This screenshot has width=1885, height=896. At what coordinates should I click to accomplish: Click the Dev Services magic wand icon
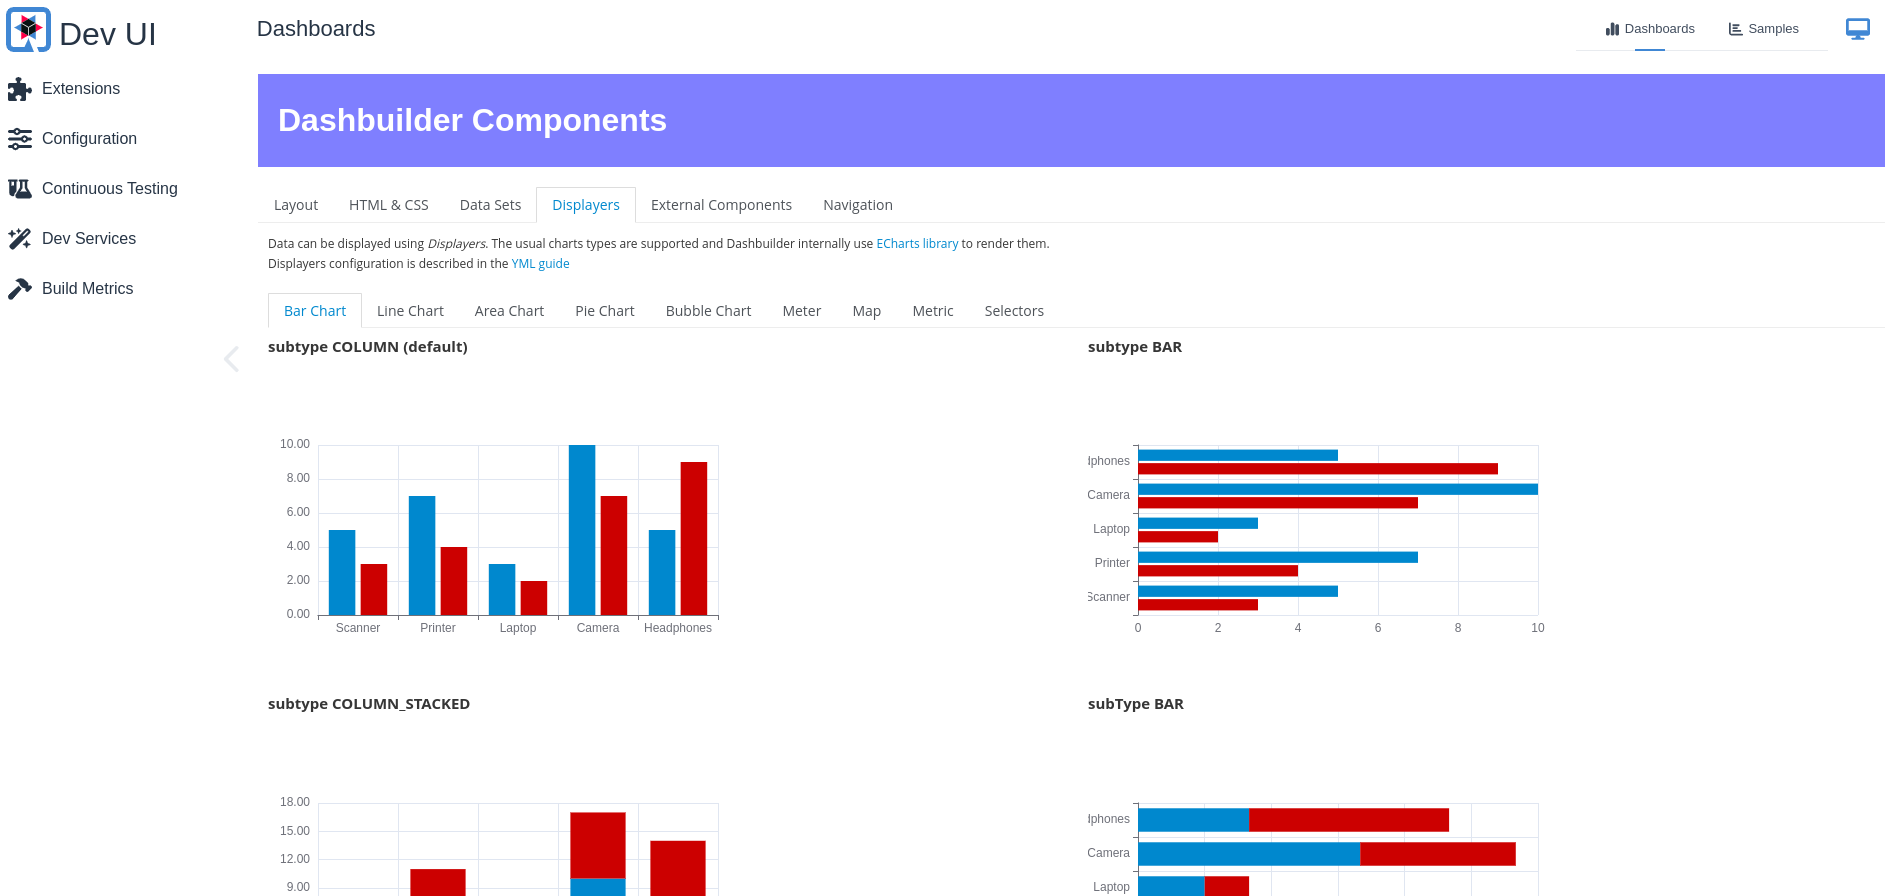(19, 239)
